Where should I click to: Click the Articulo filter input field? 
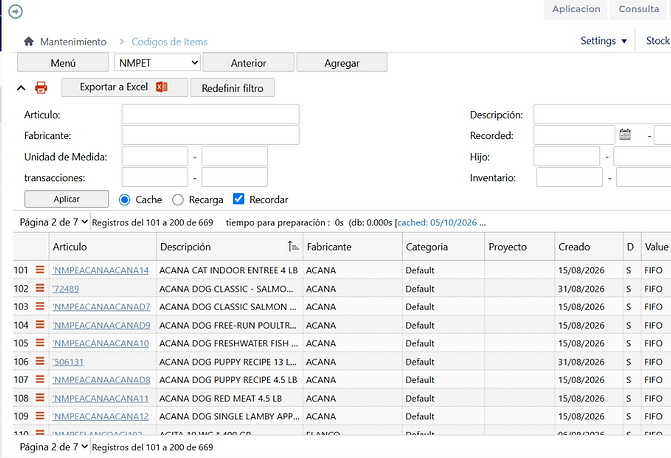coord(211,114)
